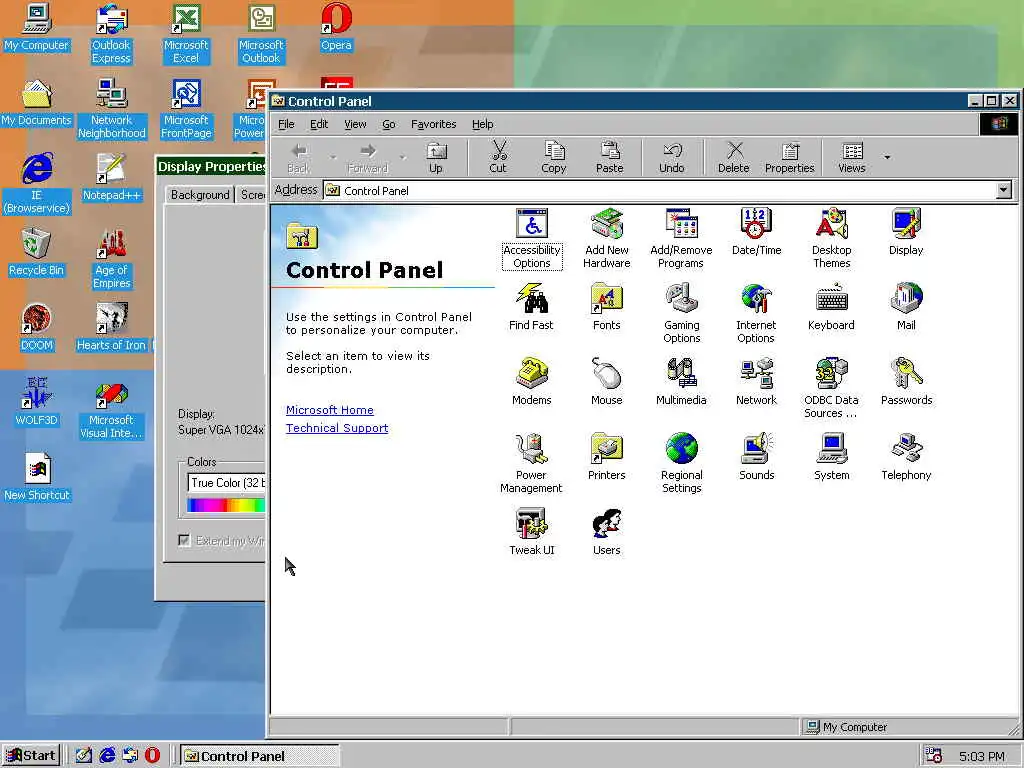Select ODBC Data Sources icon
The width and height of the screenshot is (1024, 768).
(x=831, y=389)
